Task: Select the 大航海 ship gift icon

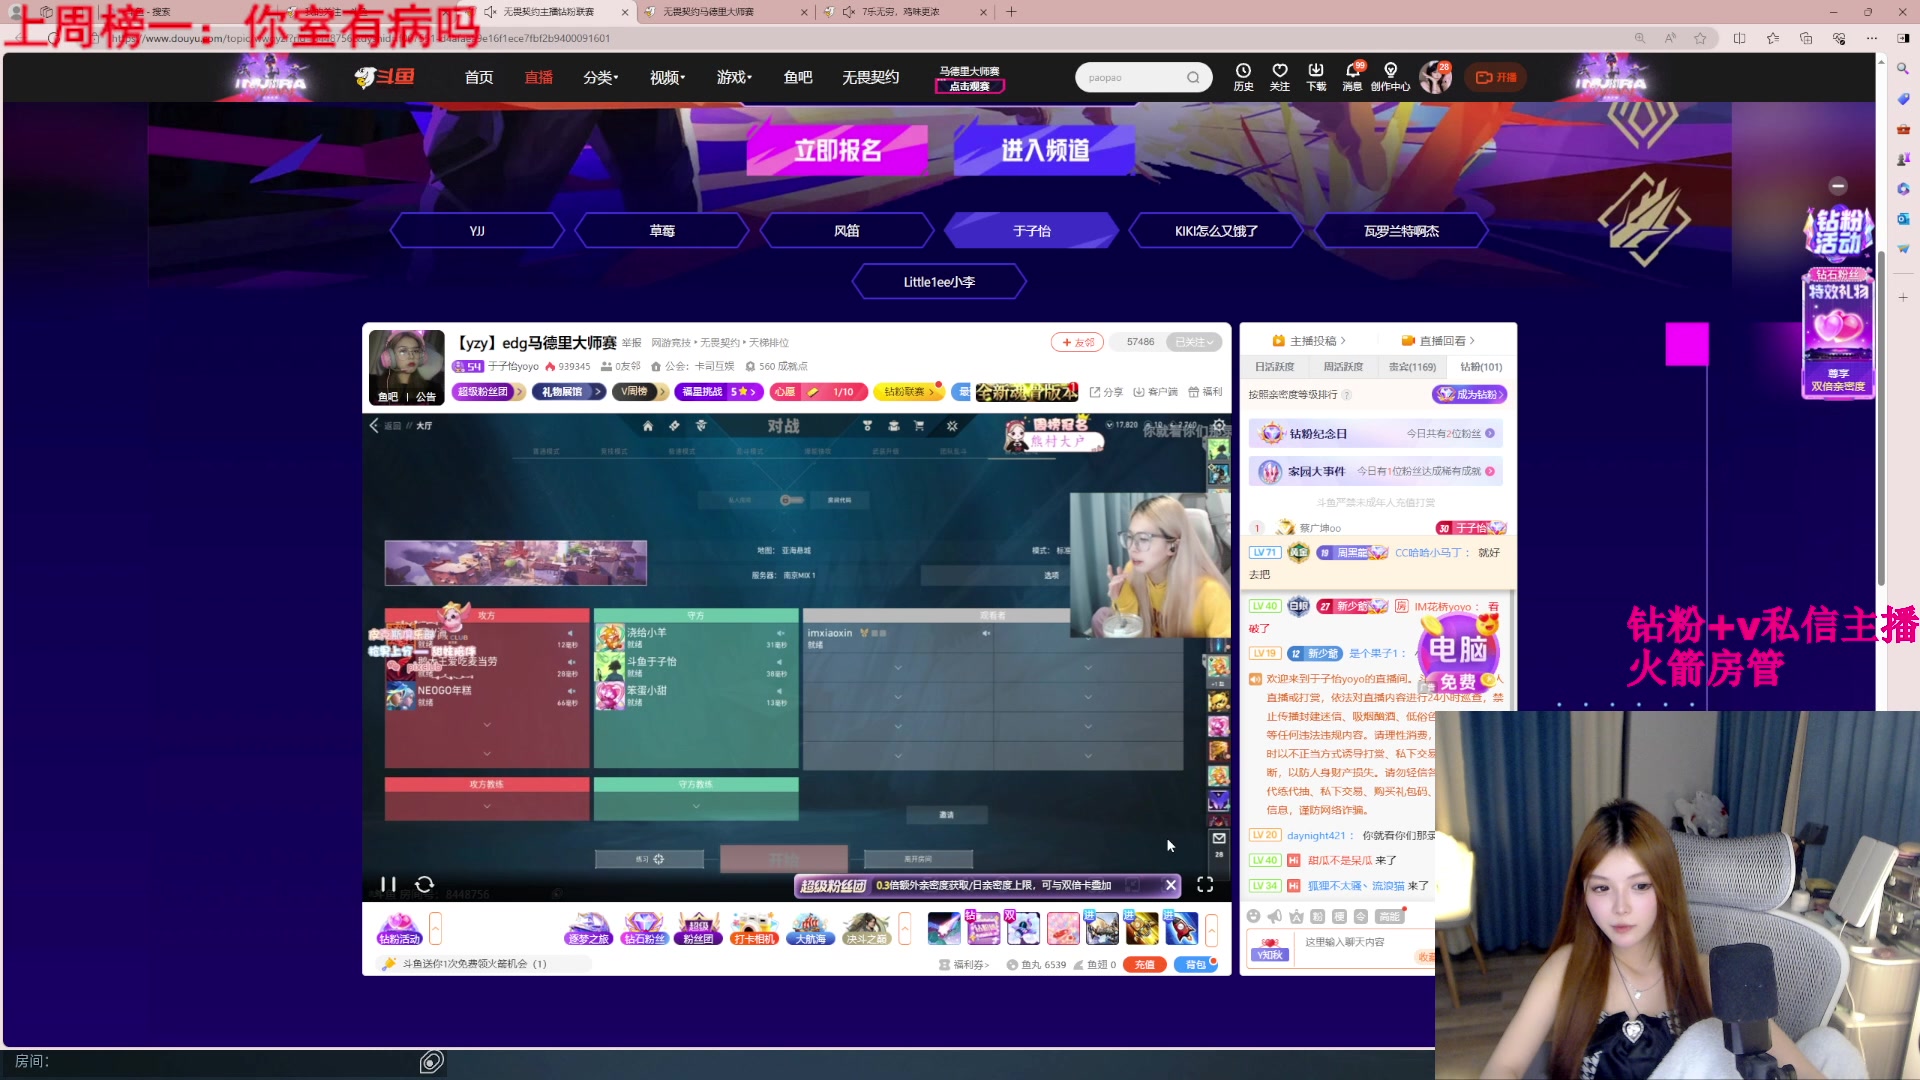Action: tap(810, 929)
